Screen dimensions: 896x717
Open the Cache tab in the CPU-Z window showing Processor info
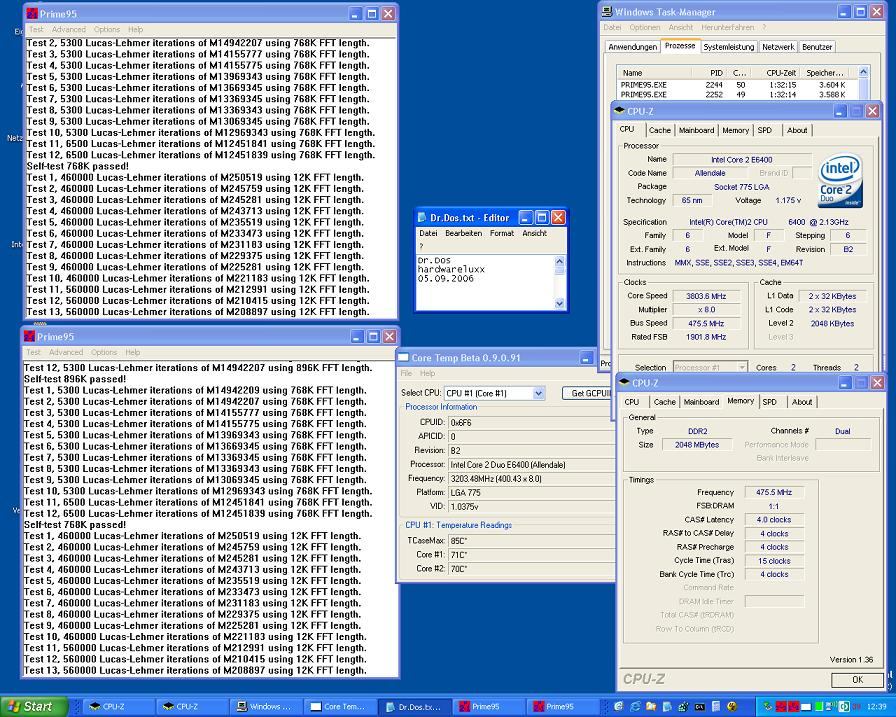[659, 130]
